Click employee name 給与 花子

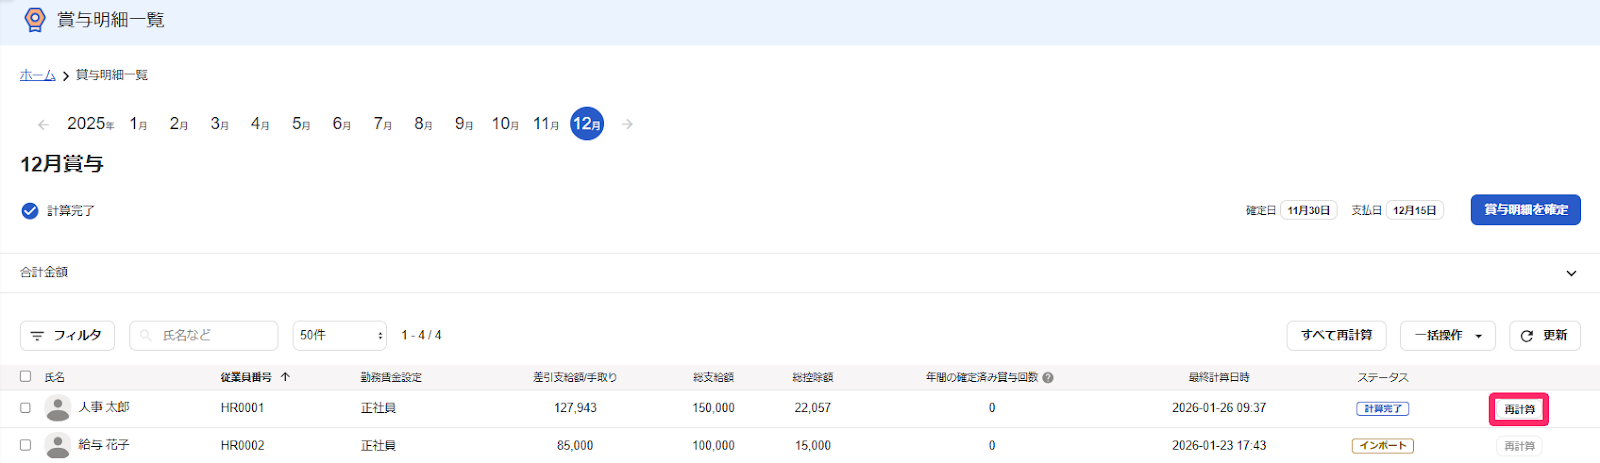[104, 445]
